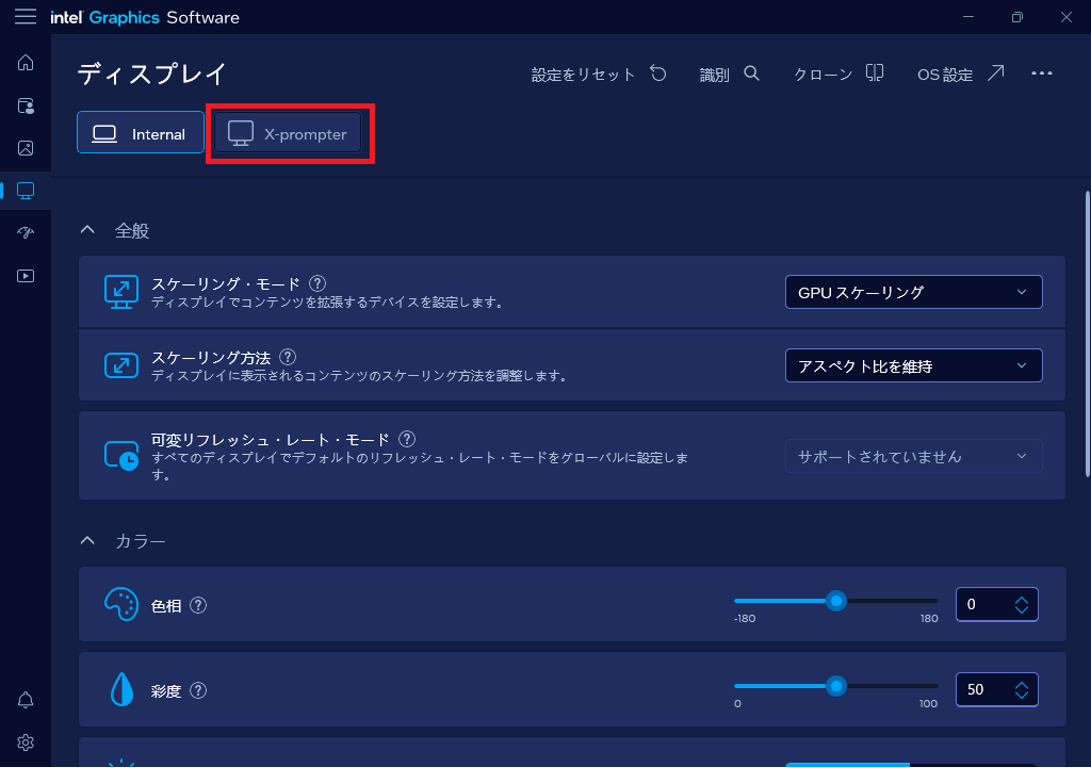Screen dimensions: 1091x768
Task: Click help icon beside 彩度
Action: (198, 691)
